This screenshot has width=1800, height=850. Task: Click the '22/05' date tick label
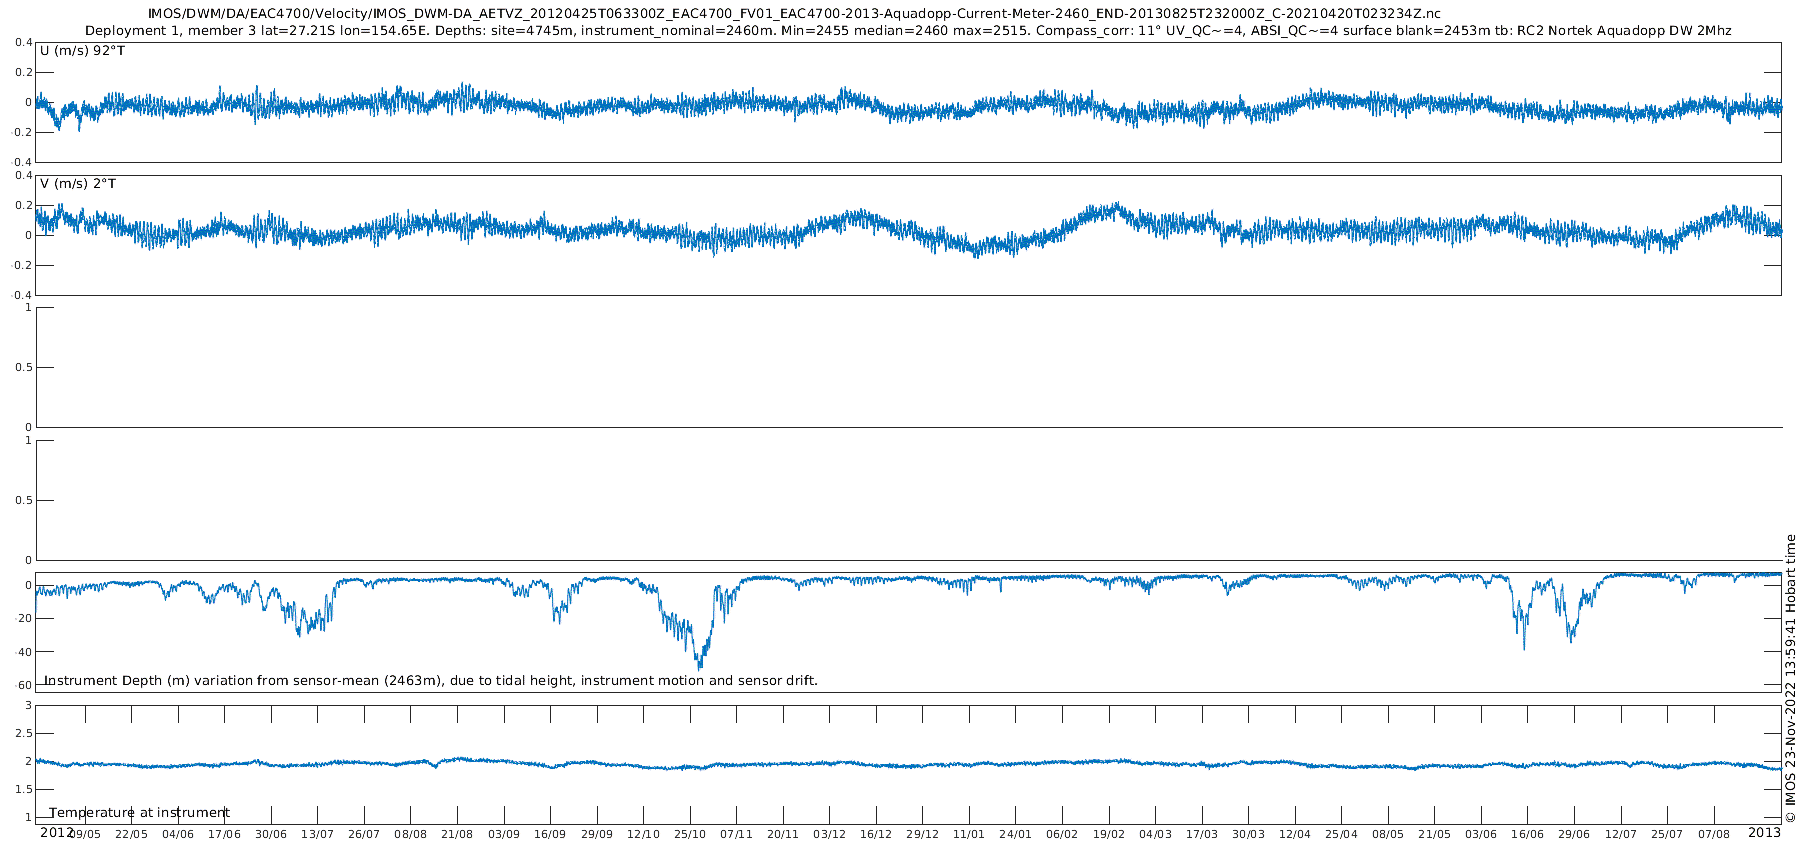point(131,834)
